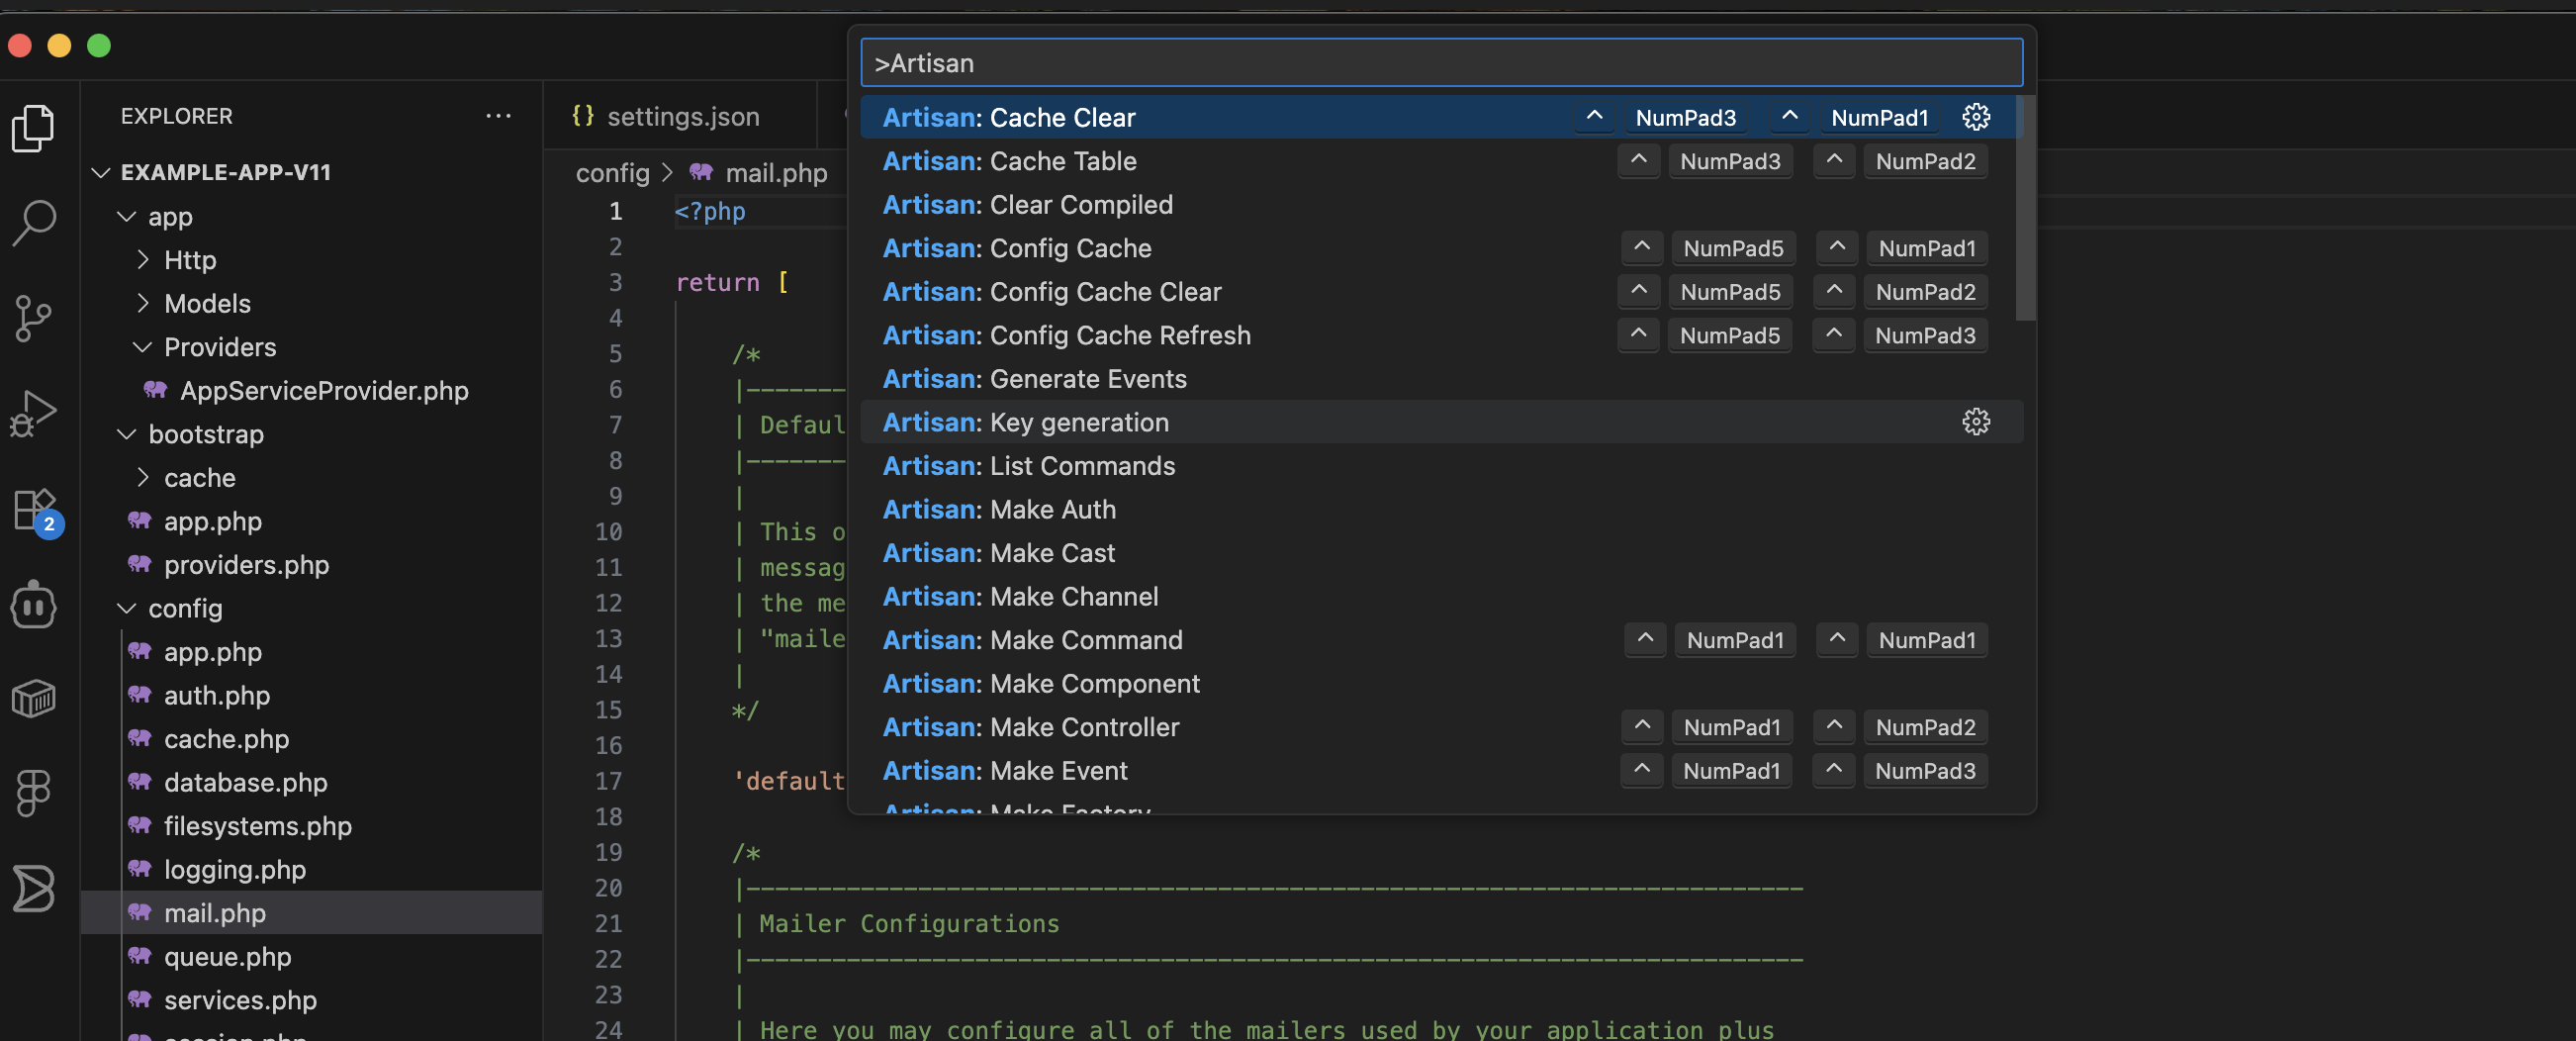Run Artisan: Config Cache command
This screenshot has height=1041, width=2576.
1440,248
